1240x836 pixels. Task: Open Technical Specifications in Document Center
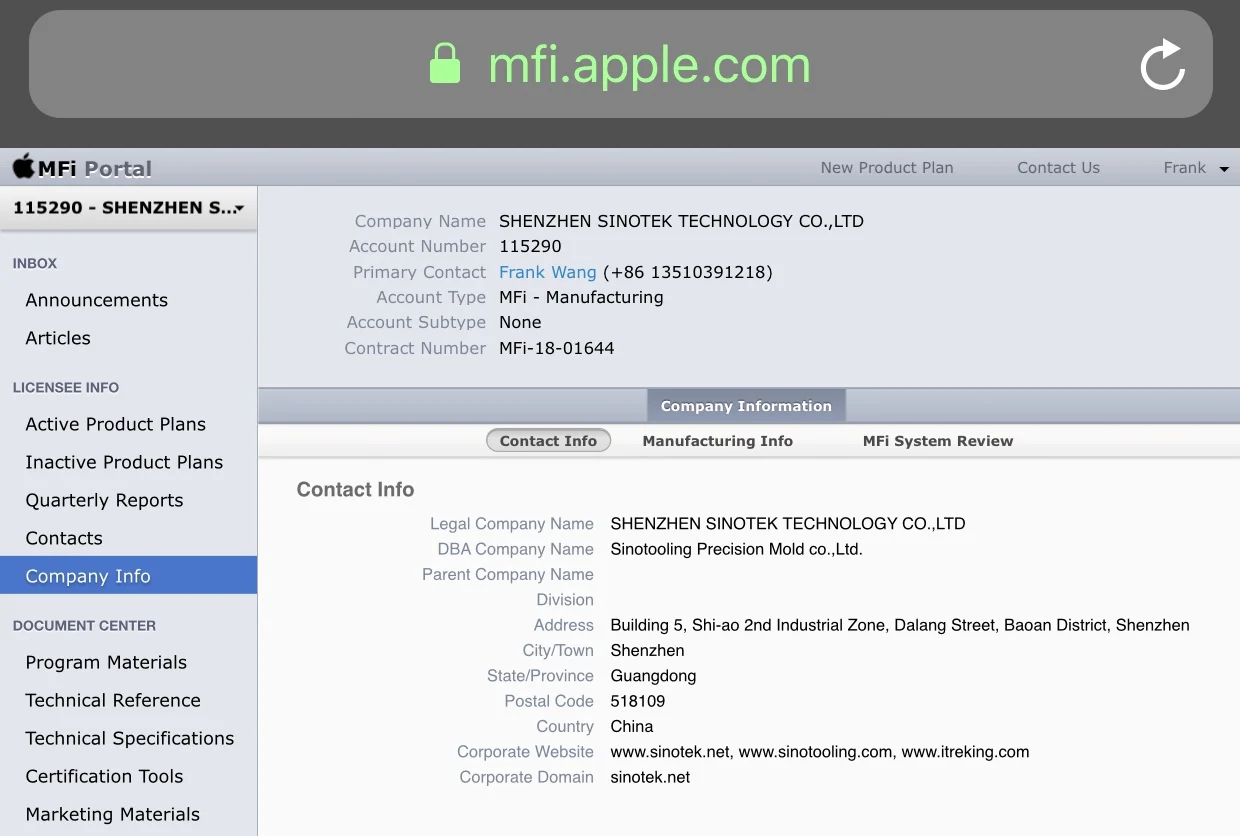pyautogui.click(x=129, y=738)
